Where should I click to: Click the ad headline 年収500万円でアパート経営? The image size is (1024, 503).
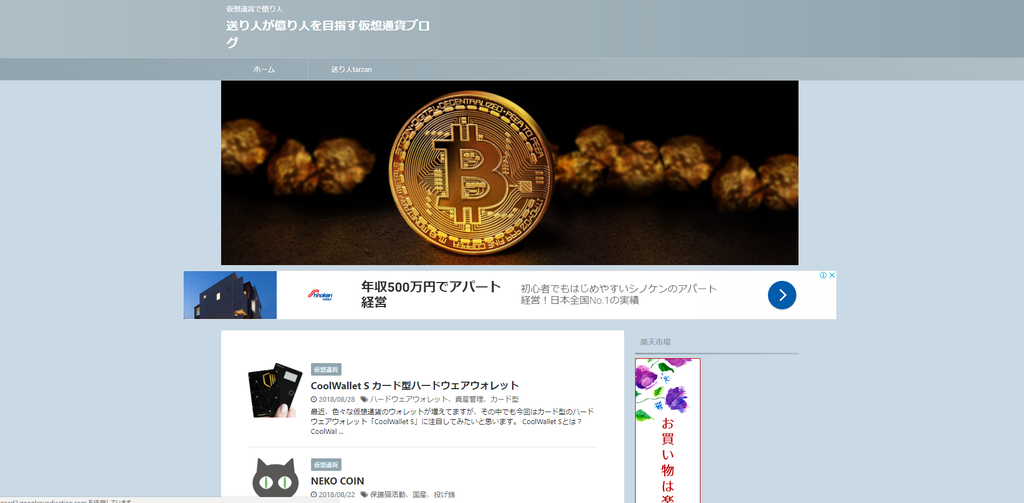431,294
